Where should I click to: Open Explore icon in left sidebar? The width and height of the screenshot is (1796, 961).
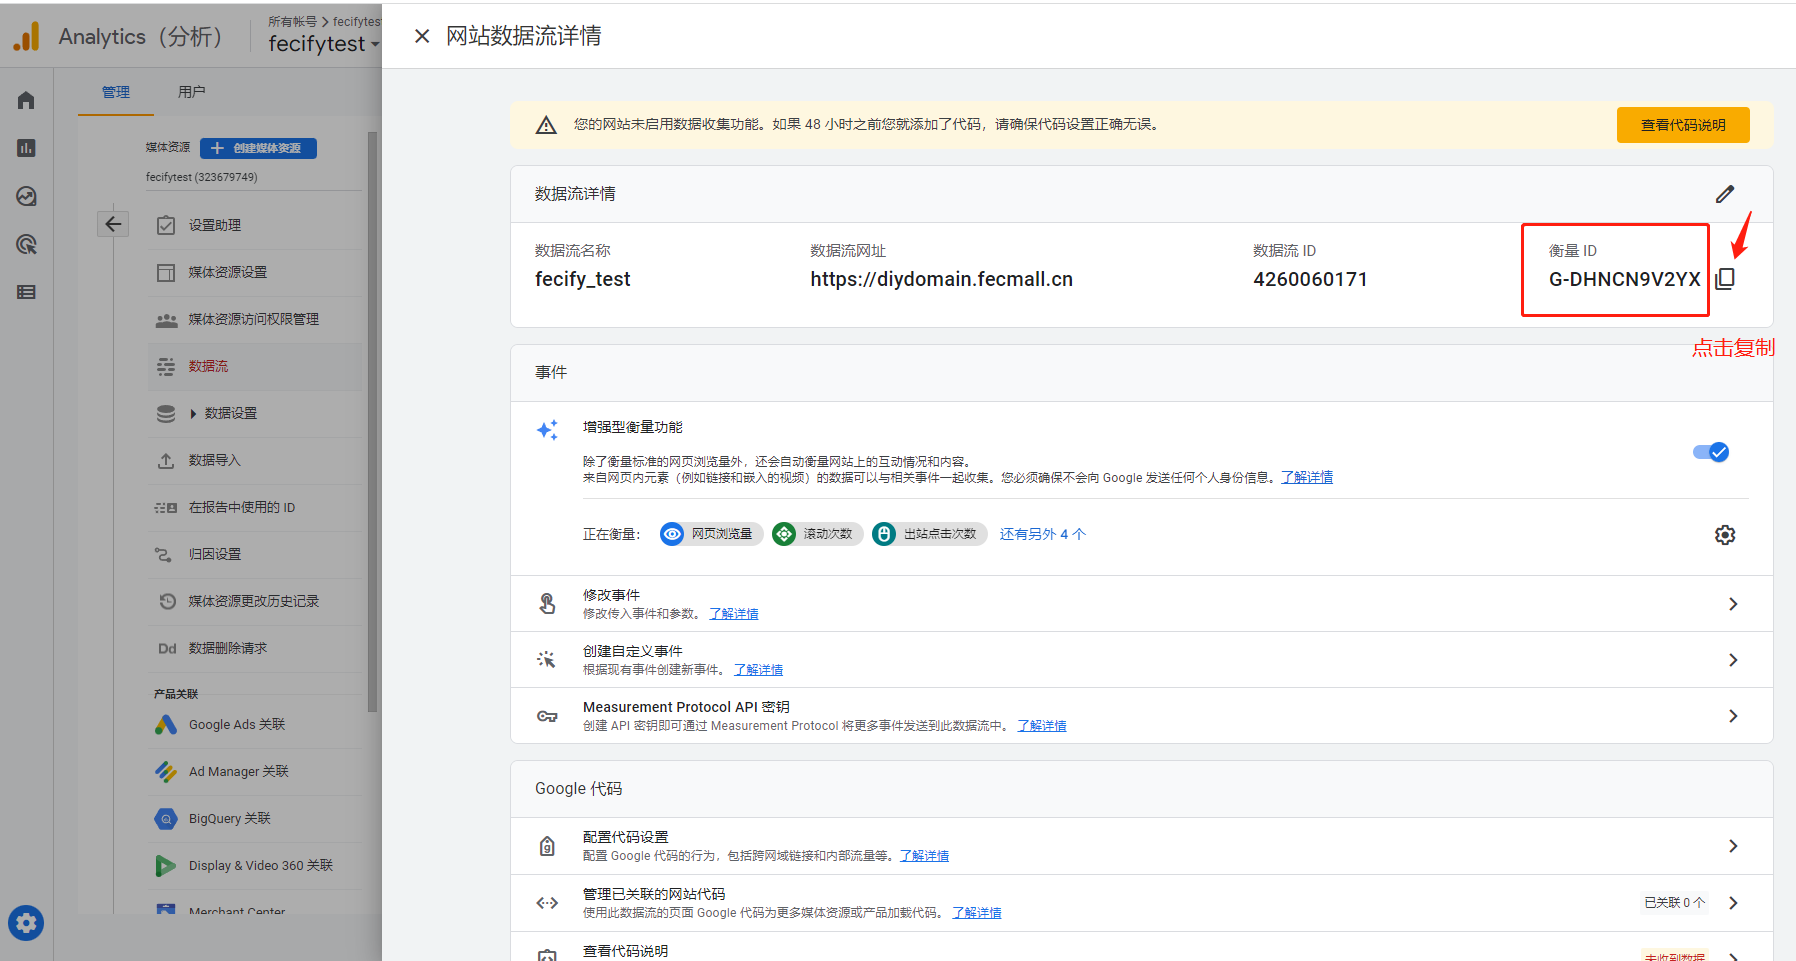[26, 196]
